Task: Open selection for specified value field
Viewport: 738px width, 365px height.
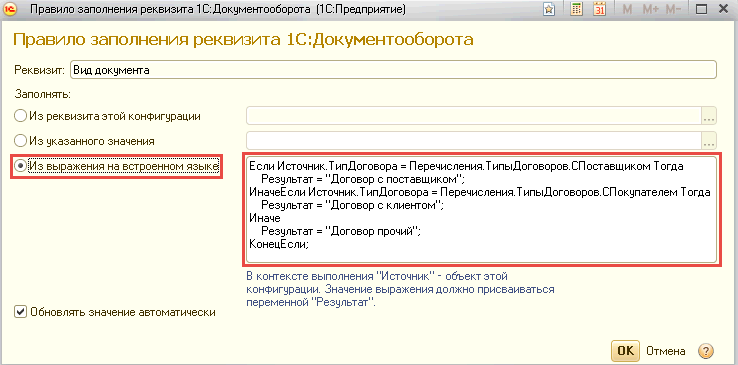Action: click(709, 140)
